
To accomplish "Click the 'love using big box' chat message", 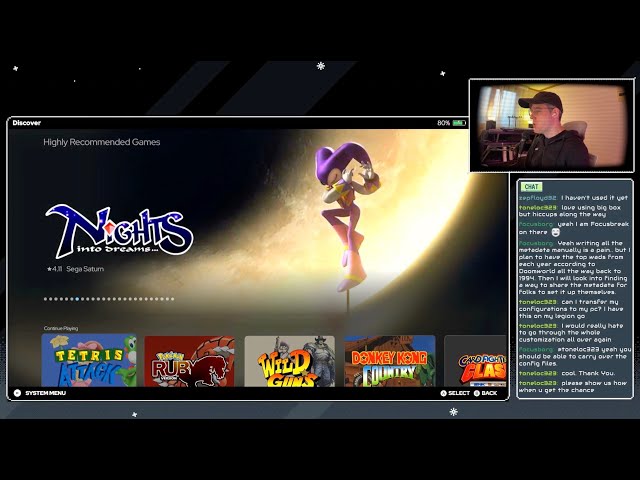I will pyautogui.click(x=570, y=211).
